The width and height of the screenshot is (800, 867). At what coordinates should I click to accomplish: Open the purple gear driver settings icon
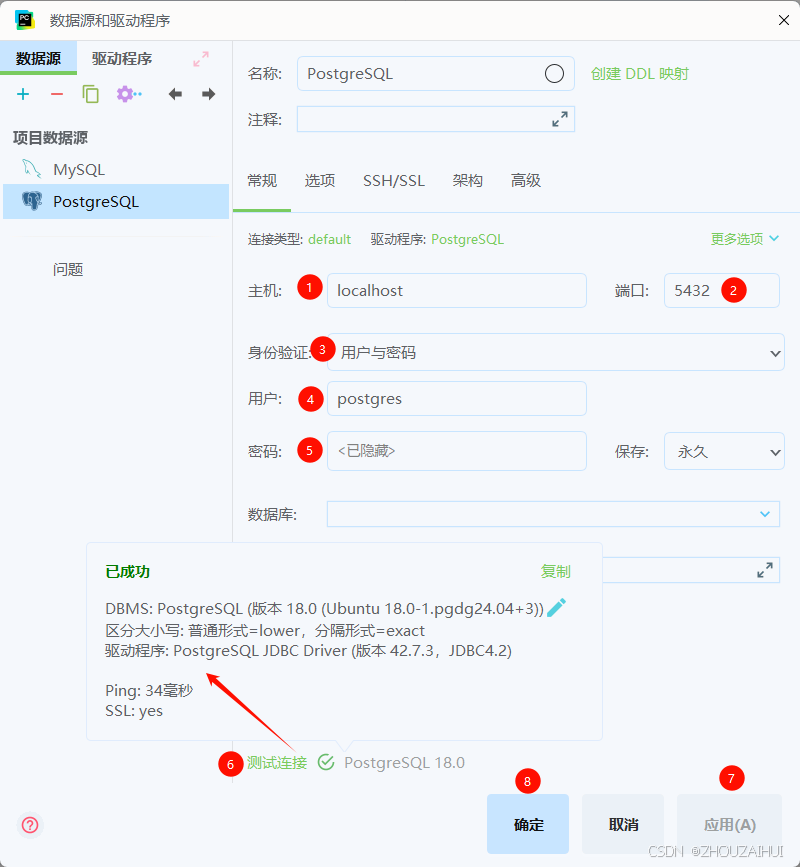pos(129,94)
